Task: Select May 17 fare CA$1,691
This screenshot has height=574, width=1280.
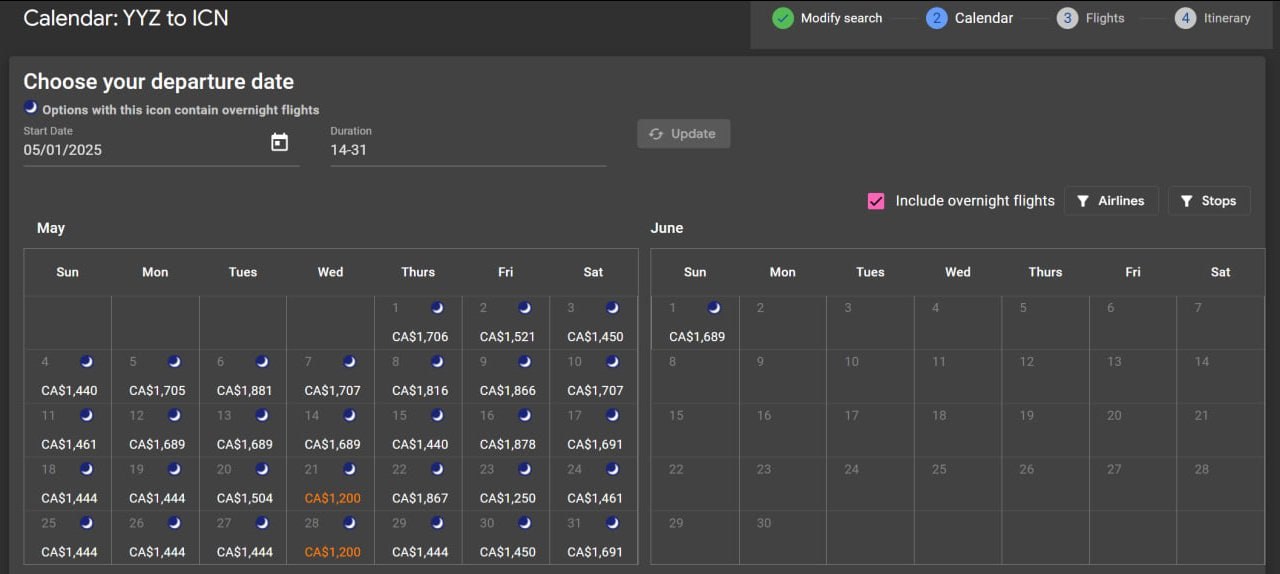Action: click(595, 444)
